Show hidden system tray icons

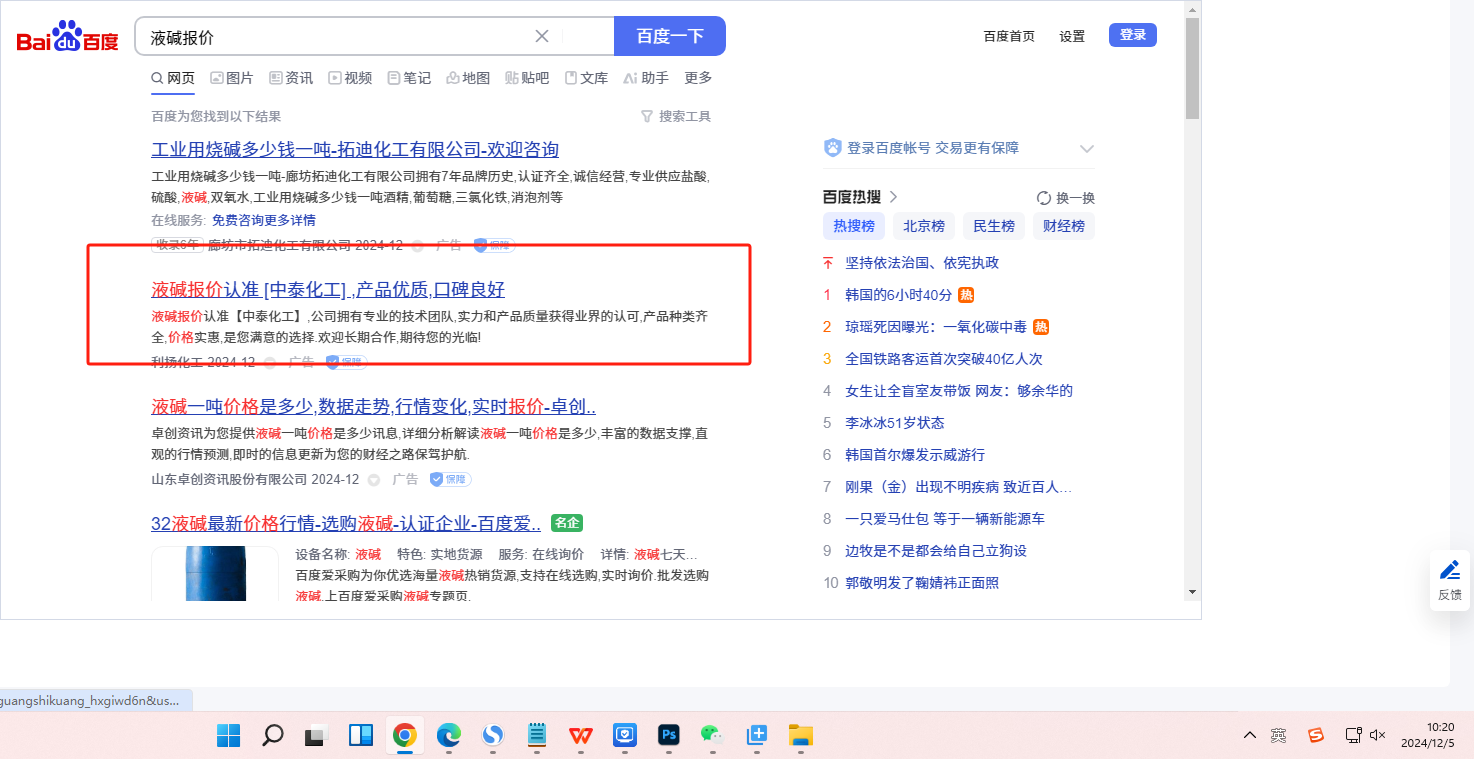click(x=1249, y=736)
